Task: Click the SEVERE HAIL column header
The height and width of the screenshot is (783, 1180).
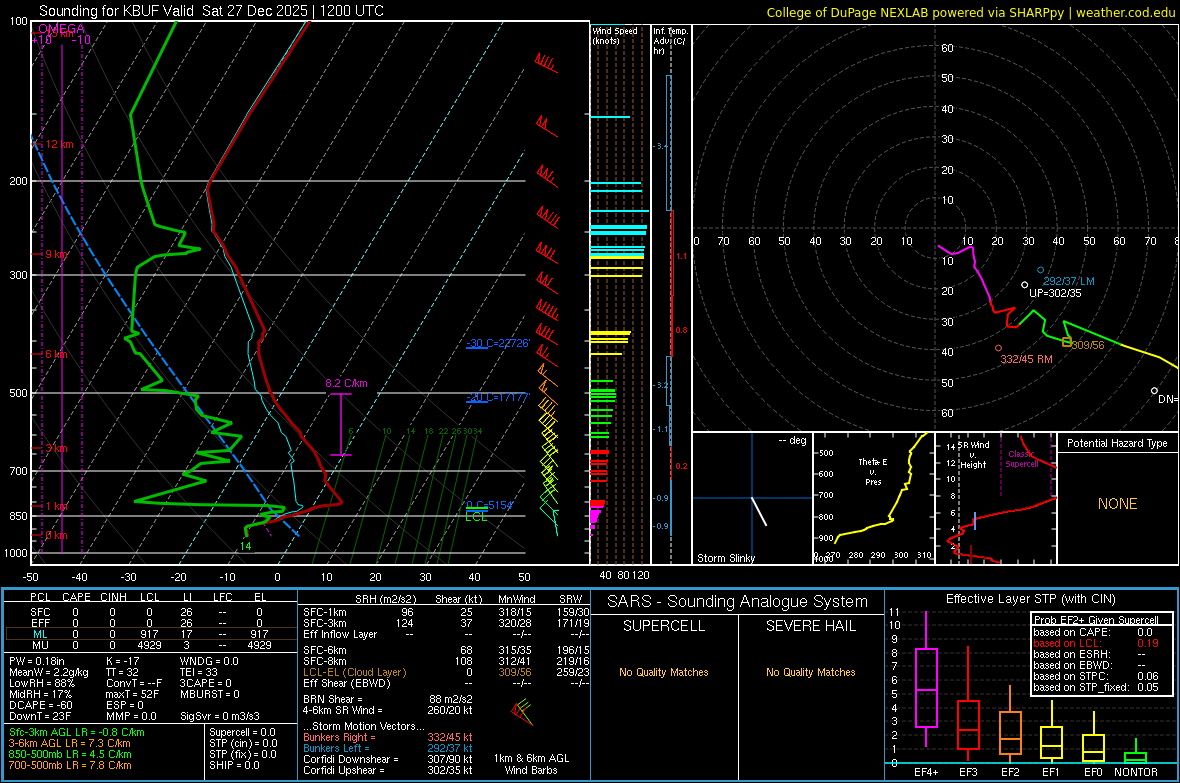Action: coord(810,626)
